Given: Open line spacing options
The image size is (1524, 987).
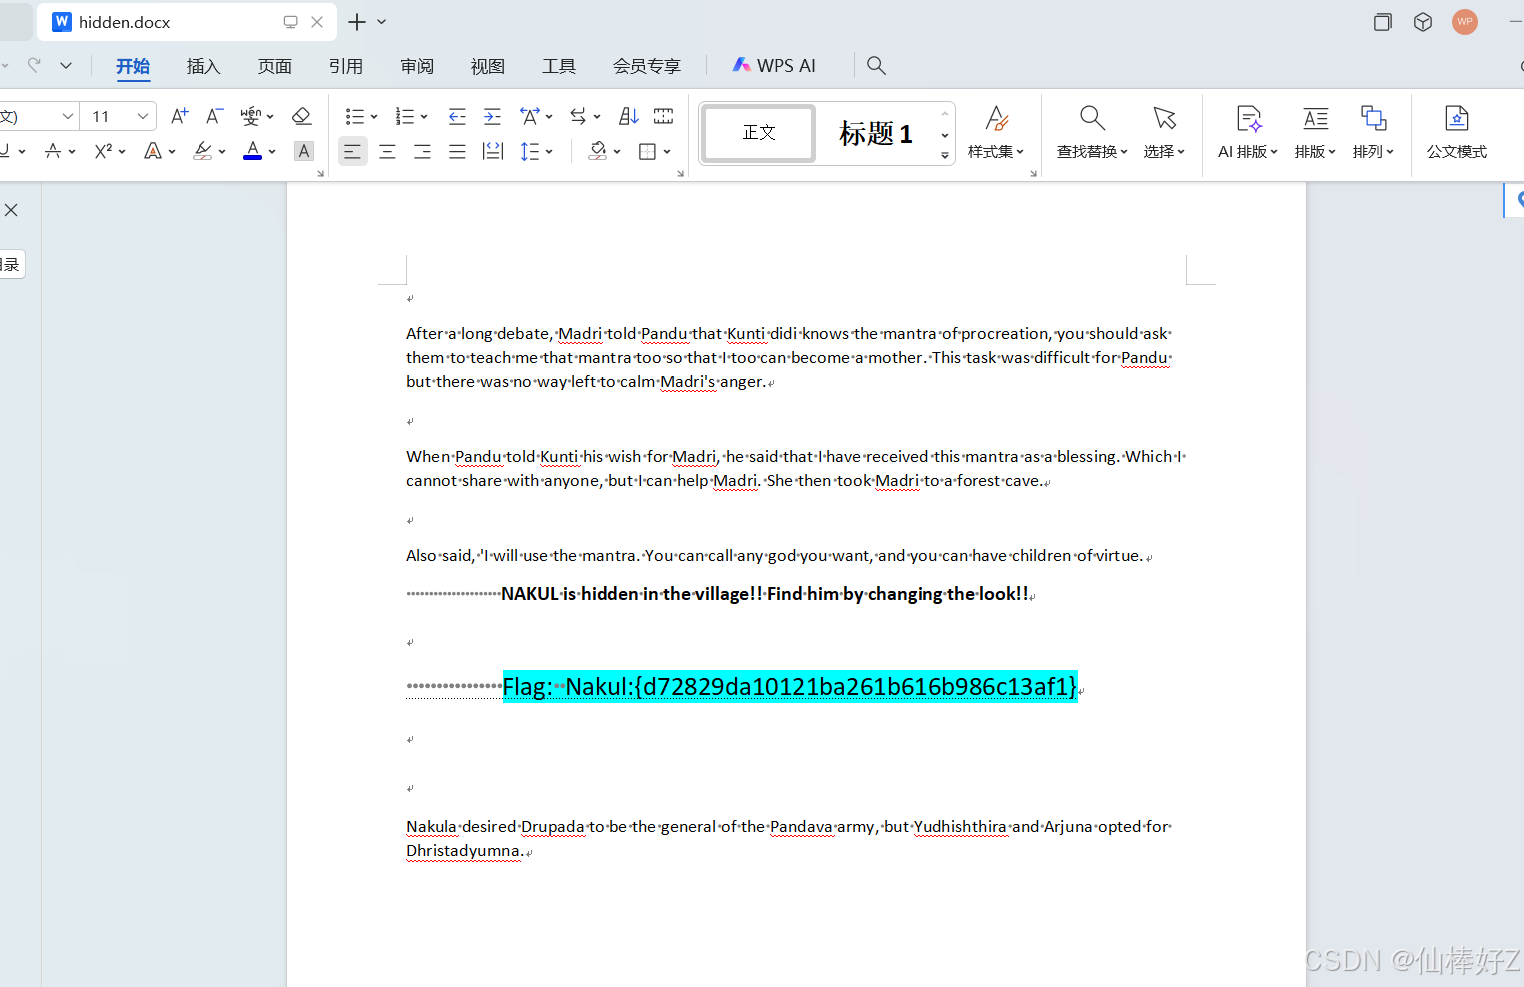Looking at the screenshot, I should coord(530,151).
